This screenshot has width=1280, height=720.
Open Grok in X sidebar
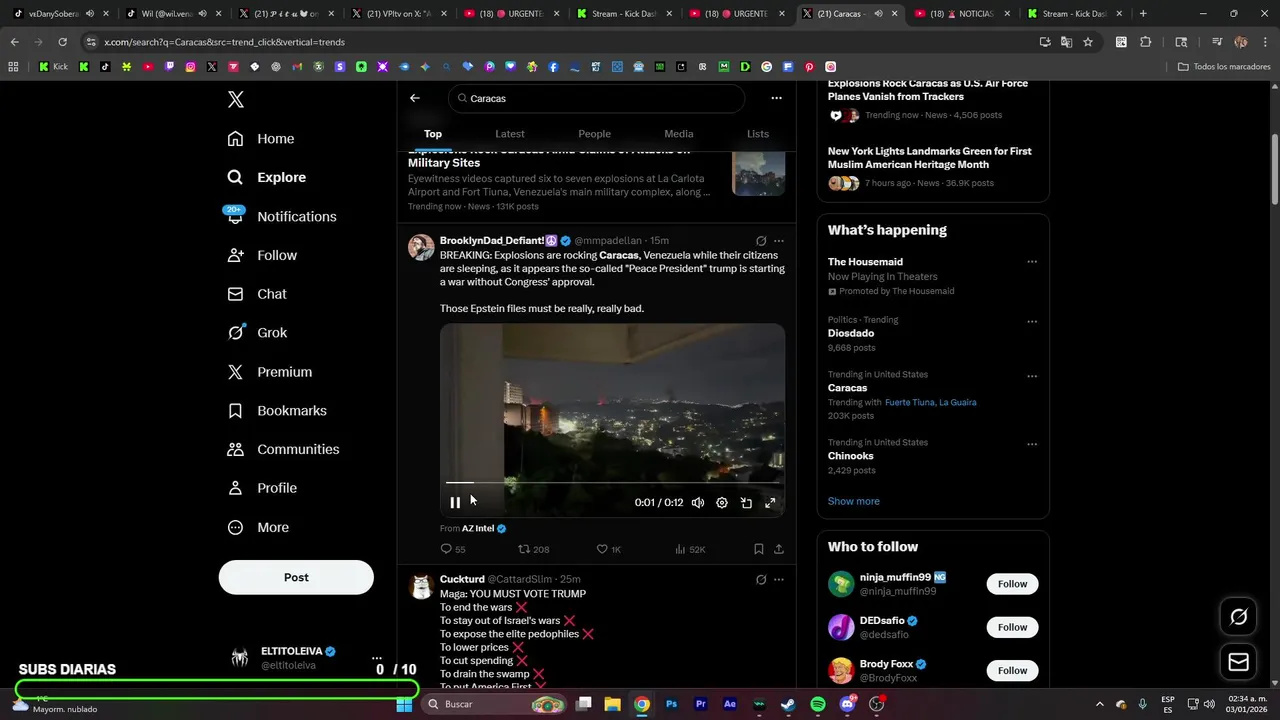point(257,333)
